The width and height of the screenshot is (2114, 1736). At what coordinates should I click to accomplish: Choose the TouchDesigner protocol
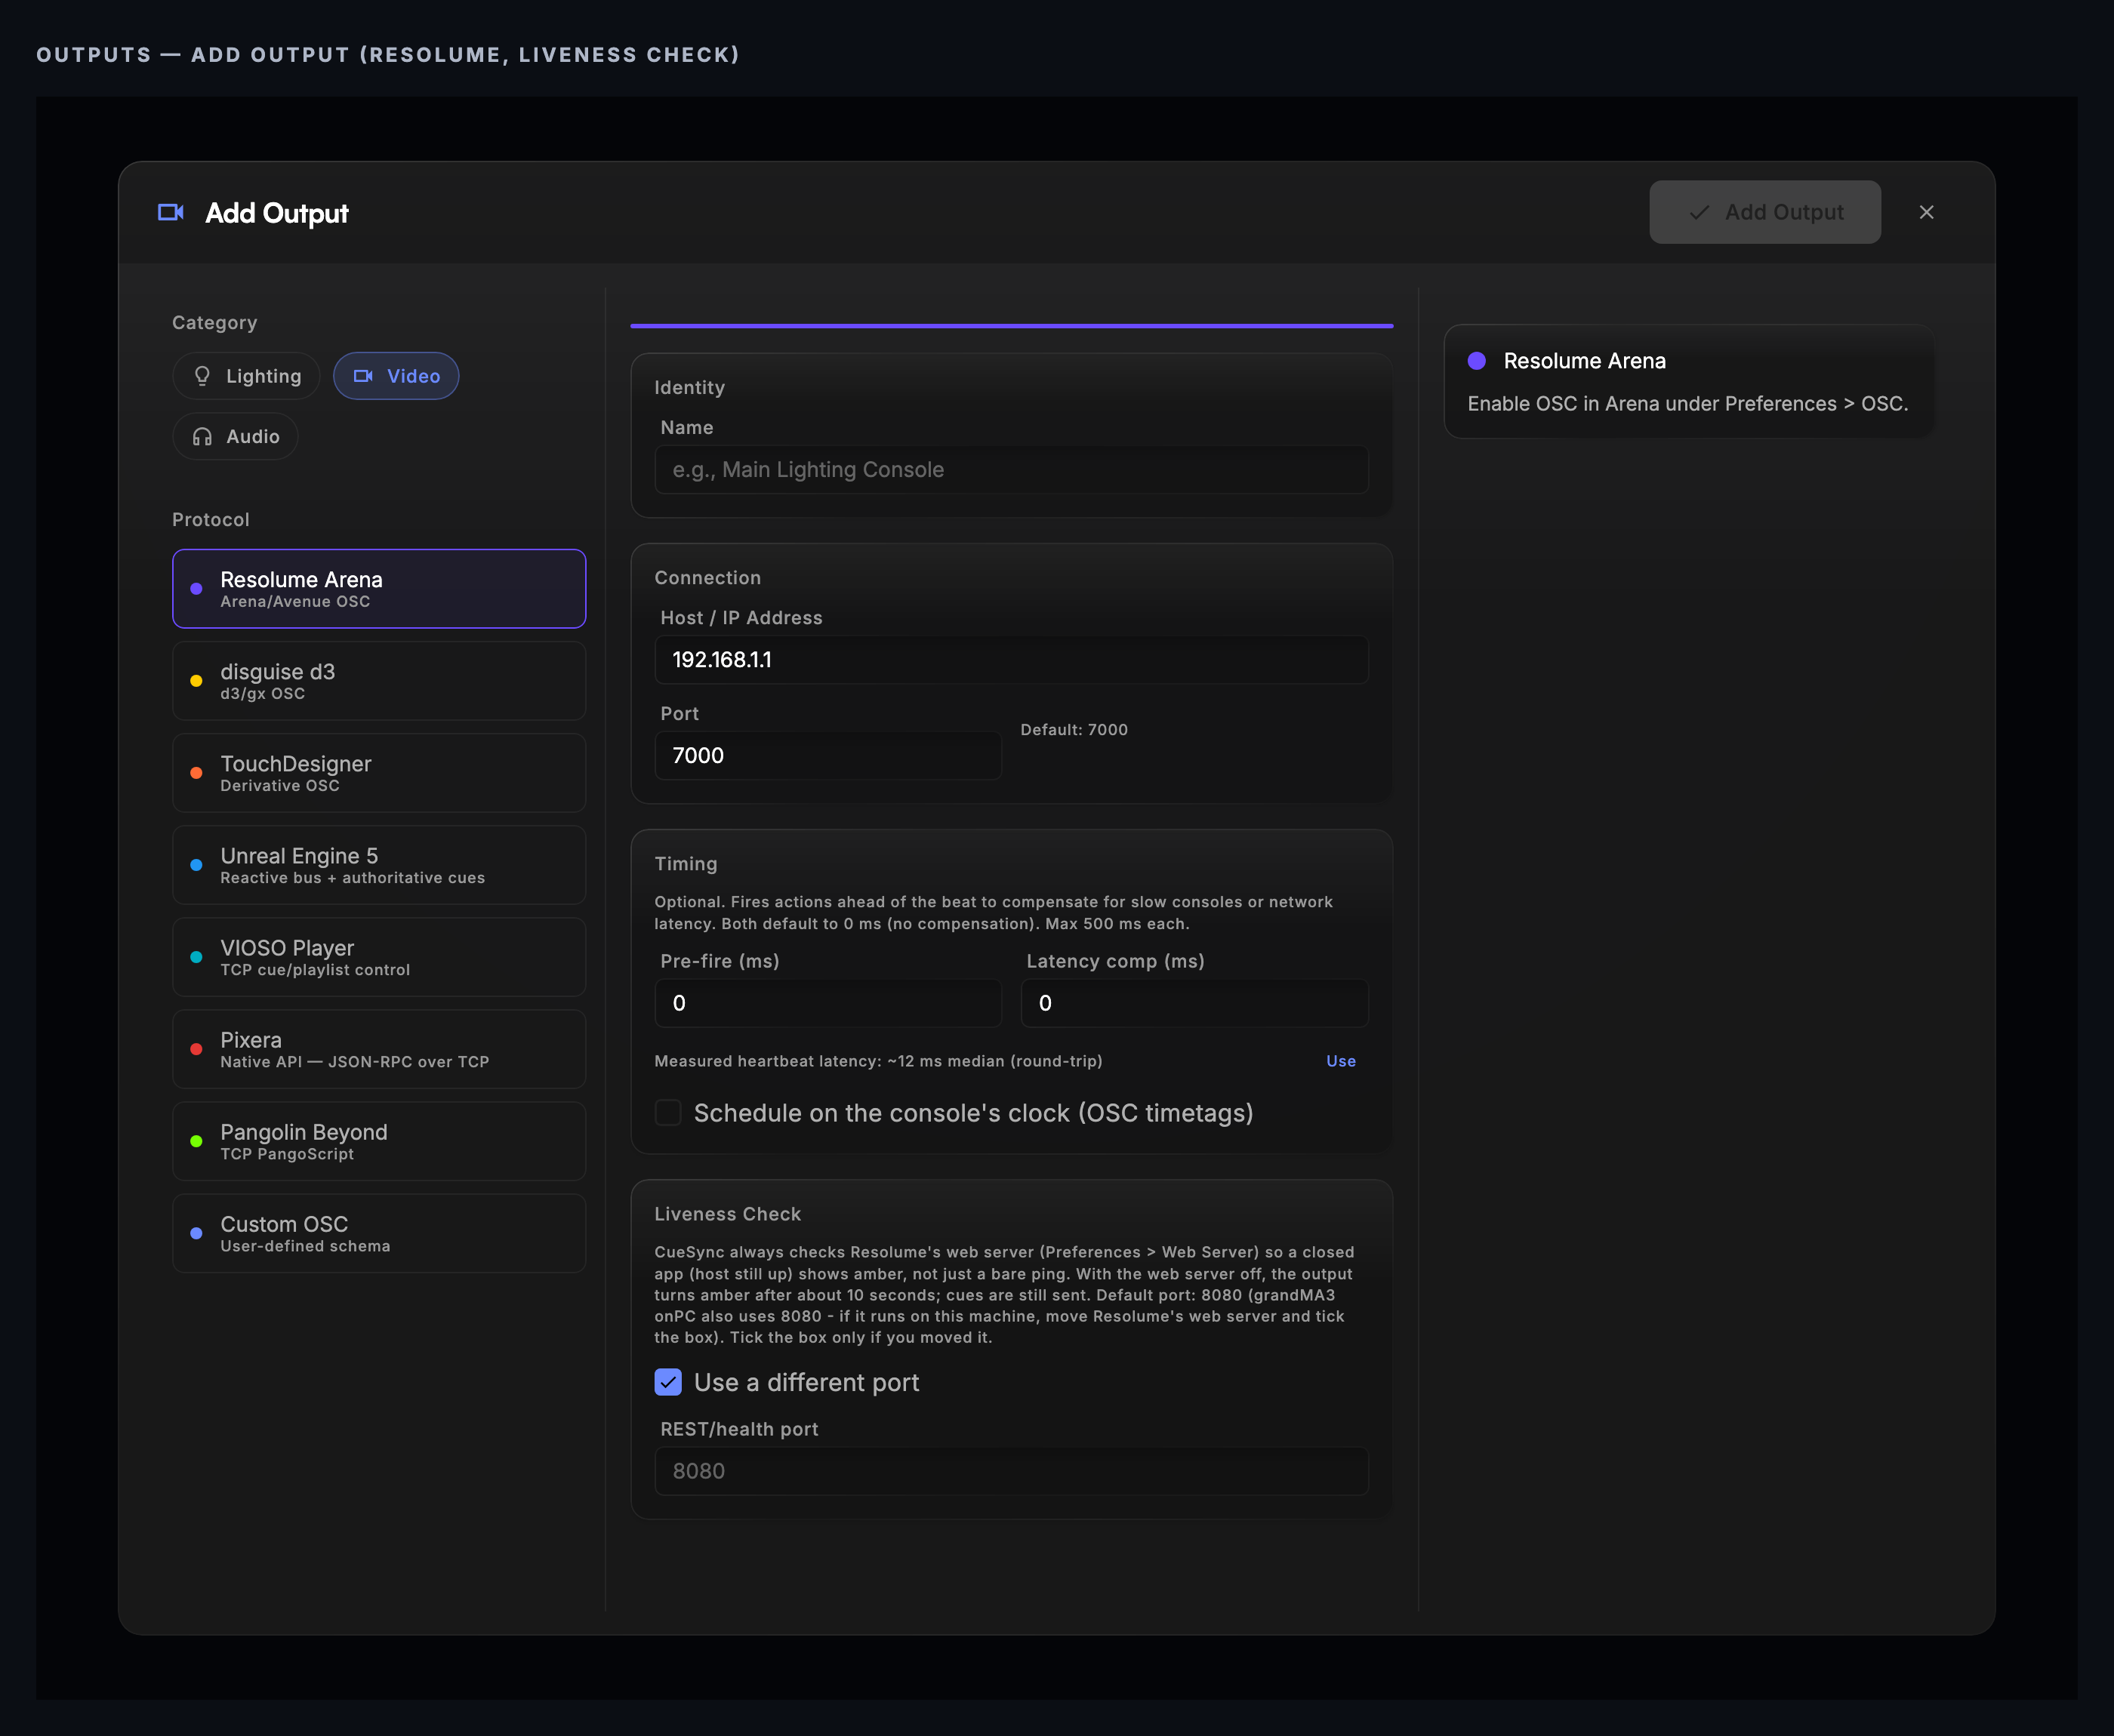coord(379,772)
